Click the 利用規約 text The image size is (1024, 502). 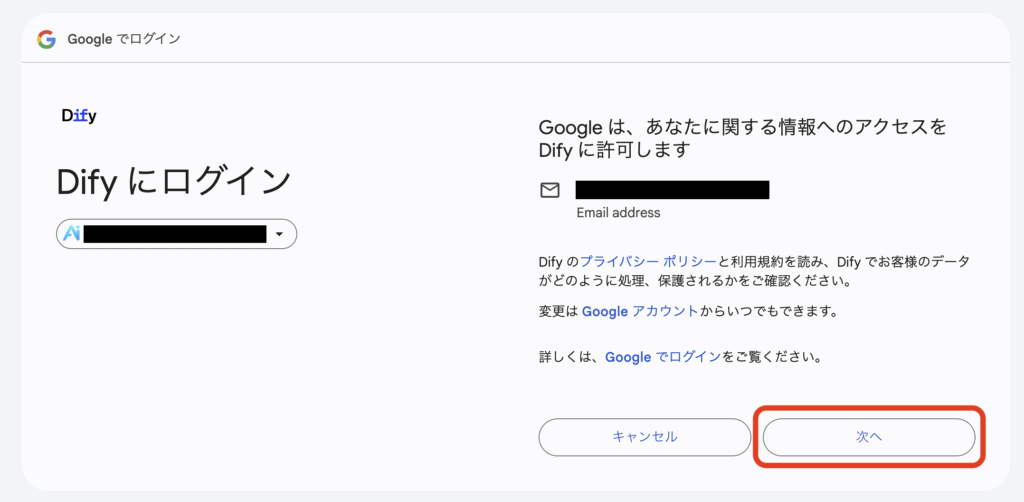tap(756, 262)
